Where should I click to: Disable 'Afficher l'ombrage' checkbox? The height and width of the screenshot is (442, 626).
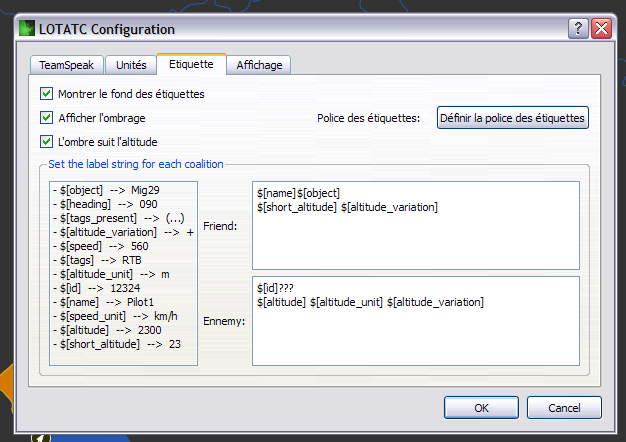tap(46, 118)
